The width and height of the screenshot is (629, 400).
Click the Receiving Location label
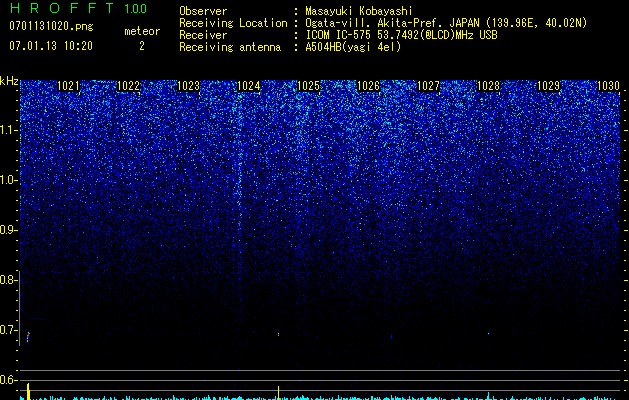(233, 23)
